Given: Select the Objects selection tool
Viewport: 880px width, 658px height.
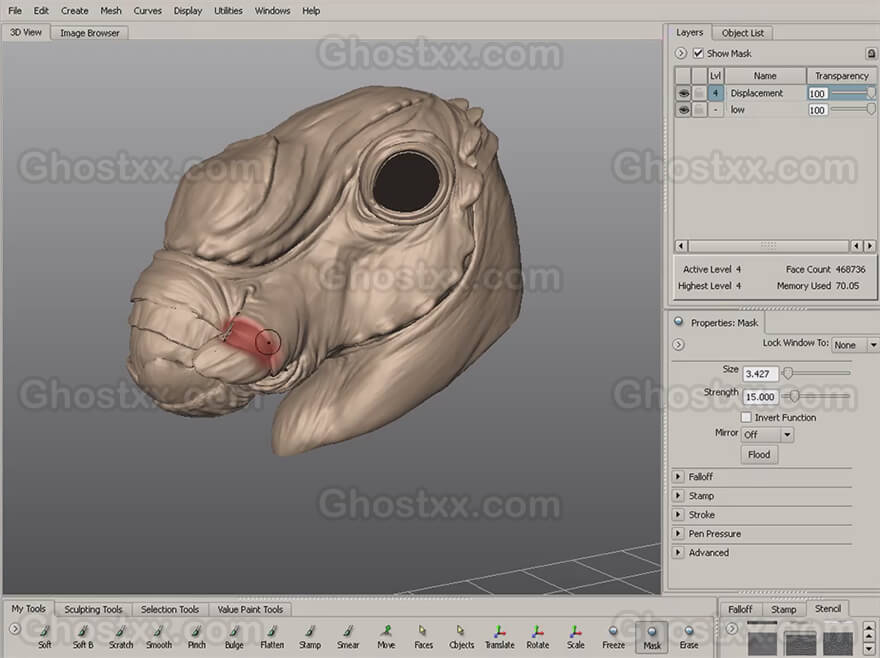Looking at the screenshot, I should tap(461, 637).
